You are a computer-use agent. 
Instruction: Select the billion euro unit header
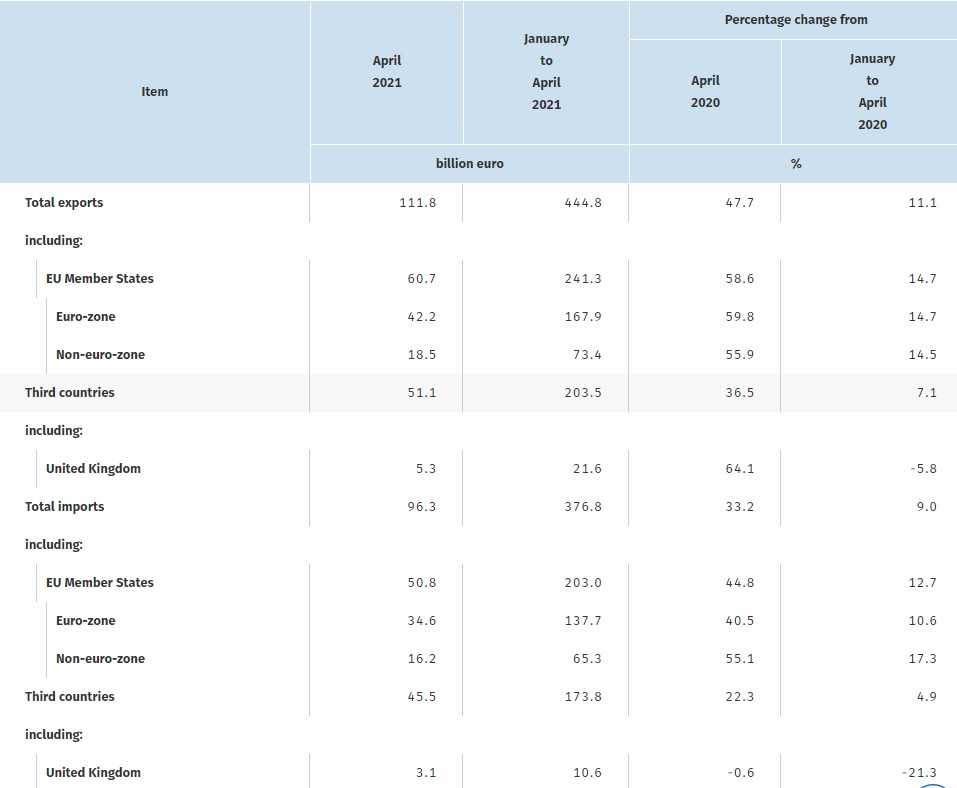pyautogui.click(x=469, y=163)
